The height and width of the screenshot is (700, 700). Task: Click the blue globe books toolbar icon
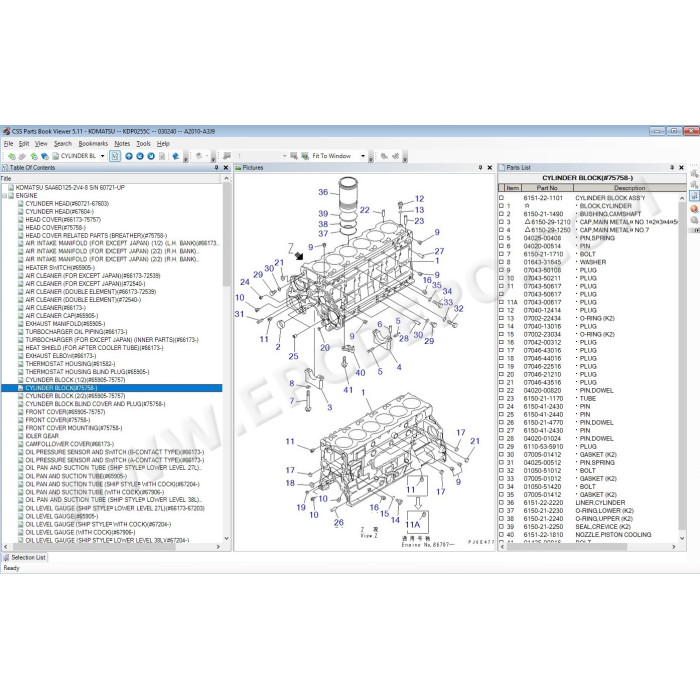pos(45,156)
